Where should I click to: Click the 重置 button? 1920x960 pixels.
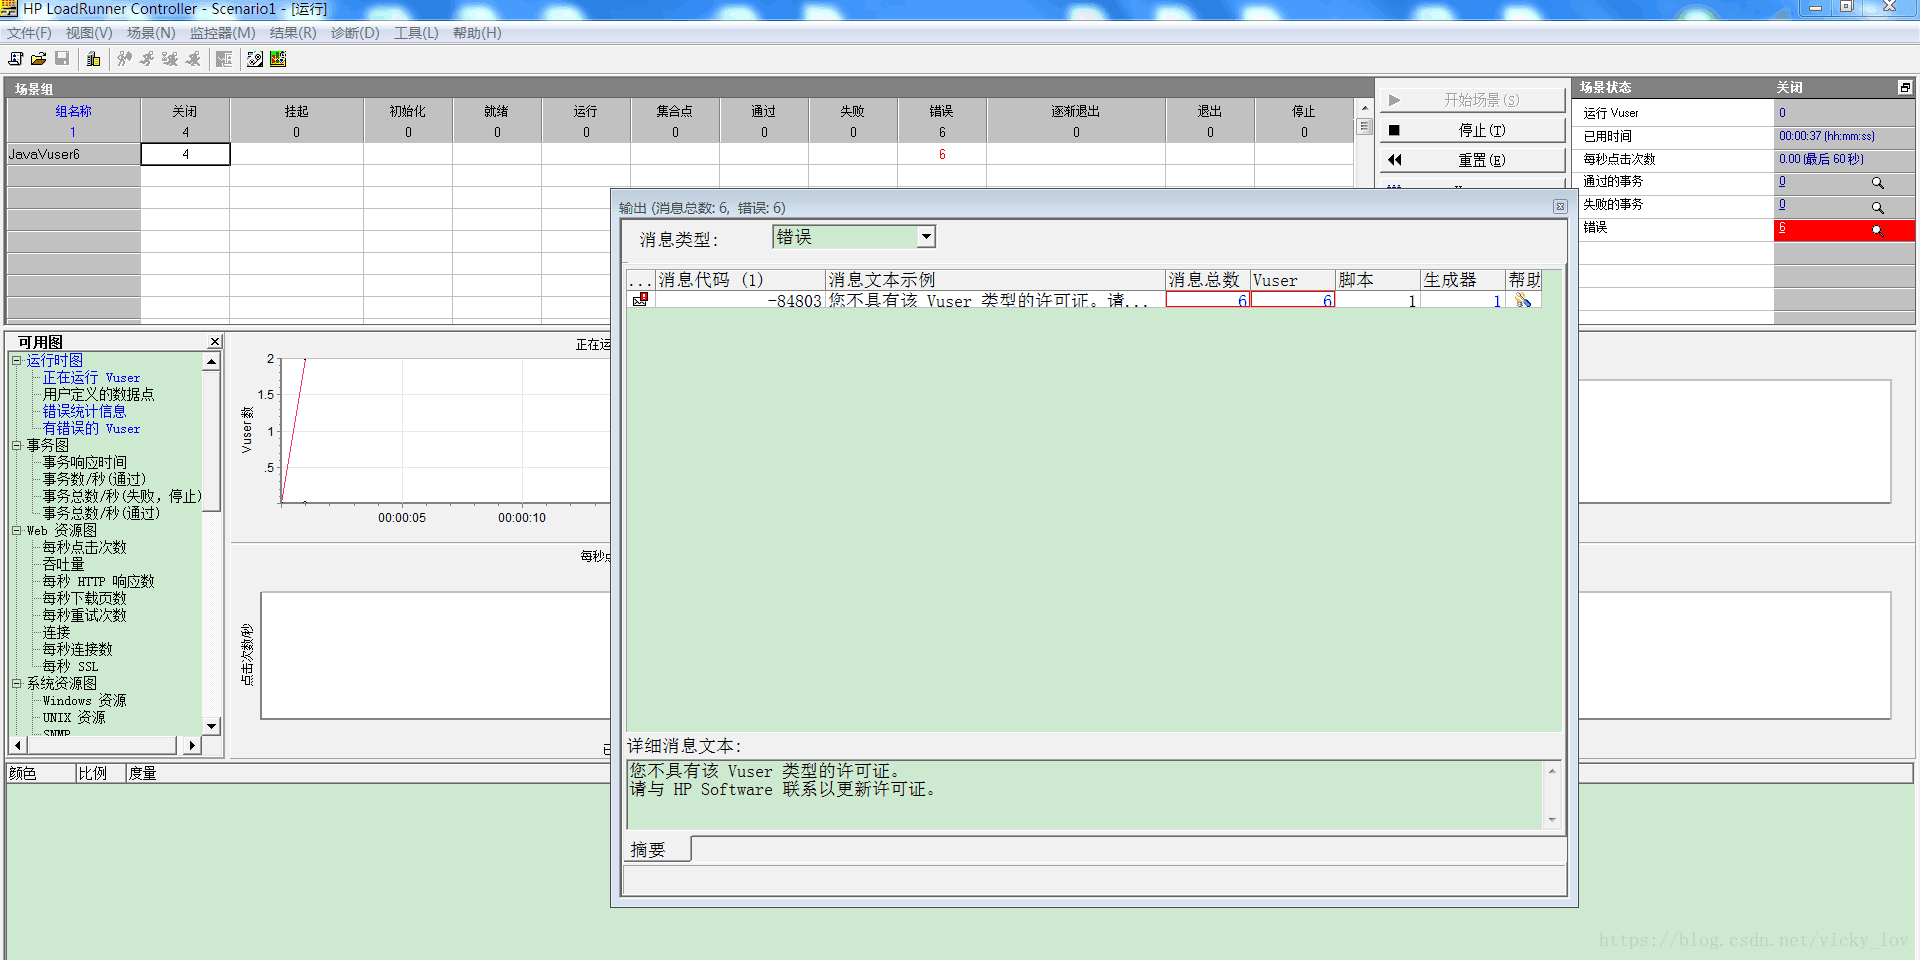click(x=1472, y=160)
